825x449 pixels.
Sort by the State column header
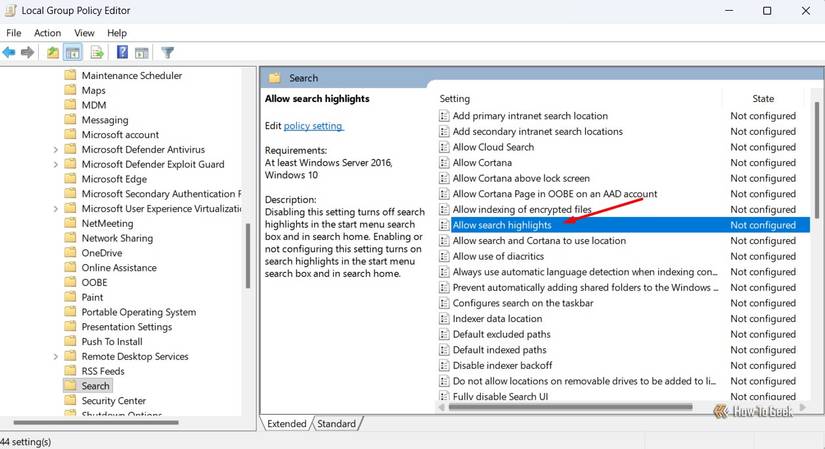click(763, 98)
